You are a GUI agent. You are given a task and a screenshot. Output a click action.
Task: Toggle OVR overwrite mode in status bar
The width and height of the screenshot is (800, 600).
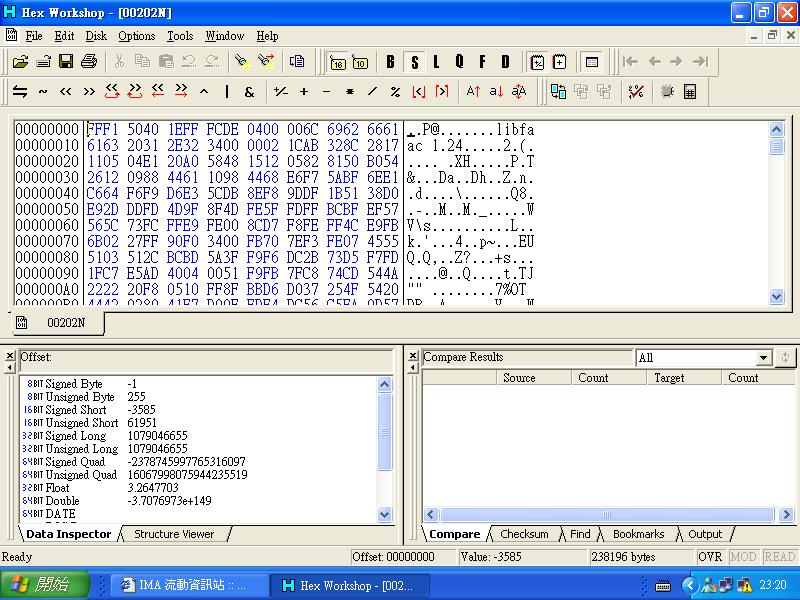point(710,557)
